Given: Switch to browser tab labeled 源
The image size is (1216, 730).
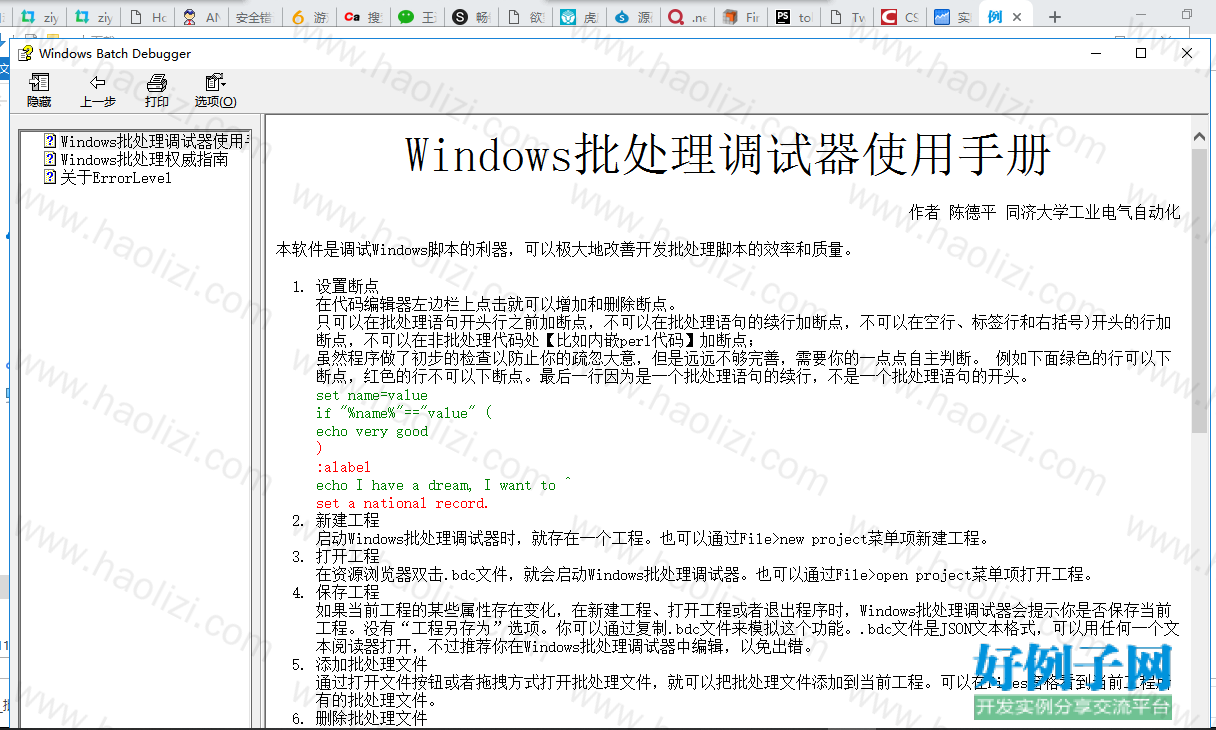Looking at the screenshot, I should (x=632, y=17).
